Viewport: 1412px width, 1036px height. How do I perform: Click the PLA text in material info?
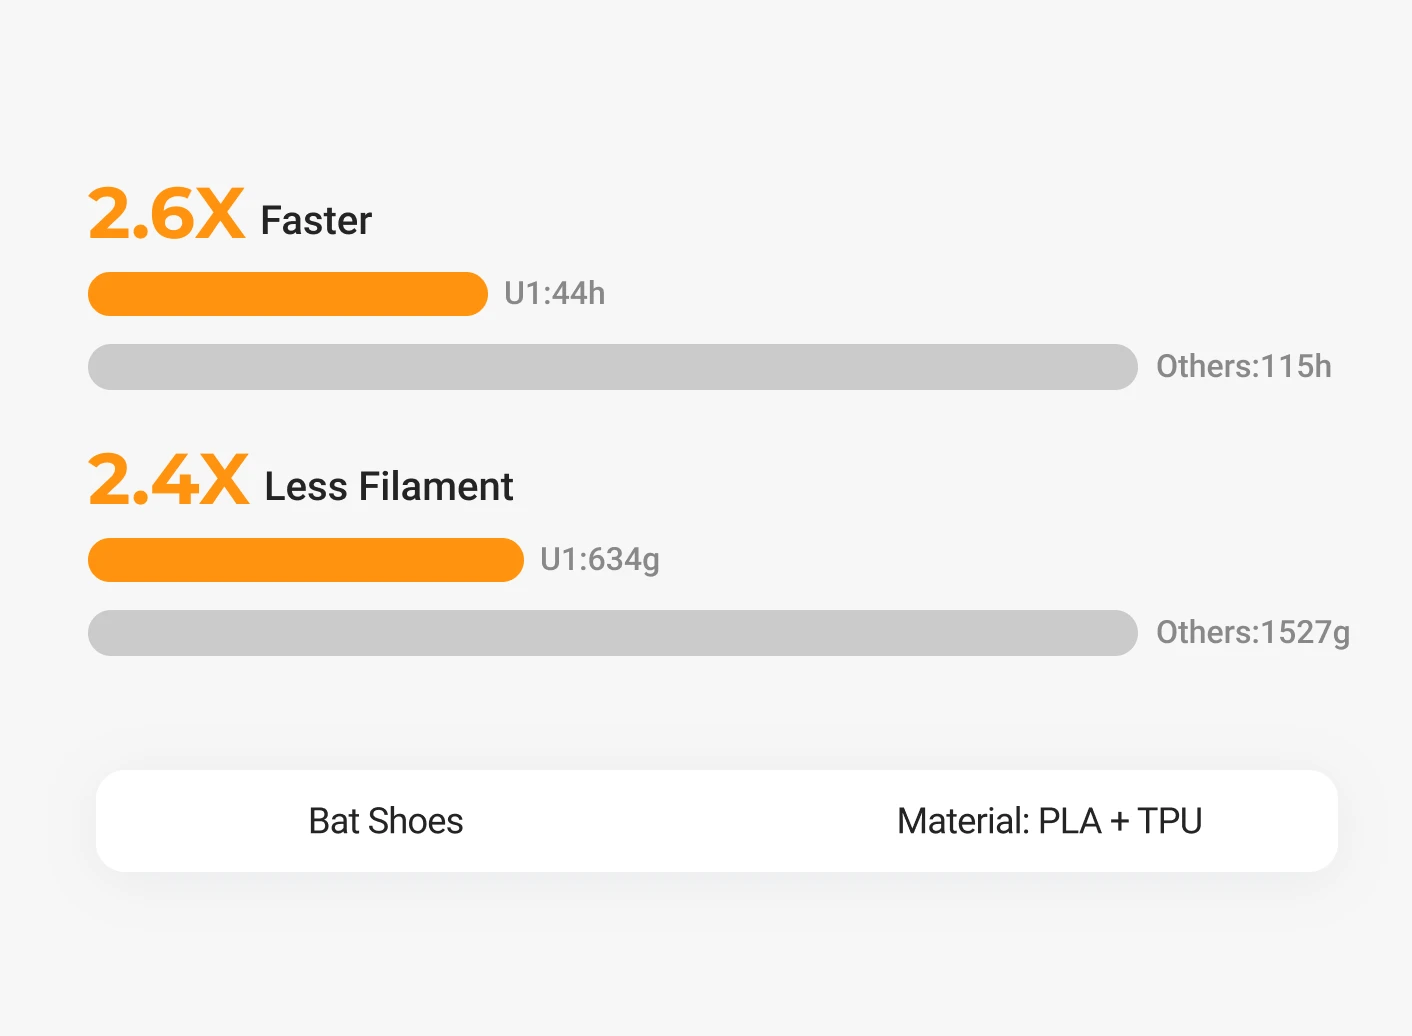[1069, 821]
